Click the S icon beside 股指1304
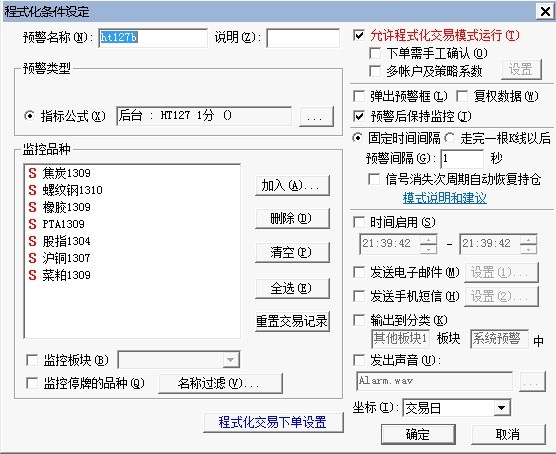 [32, 241]
